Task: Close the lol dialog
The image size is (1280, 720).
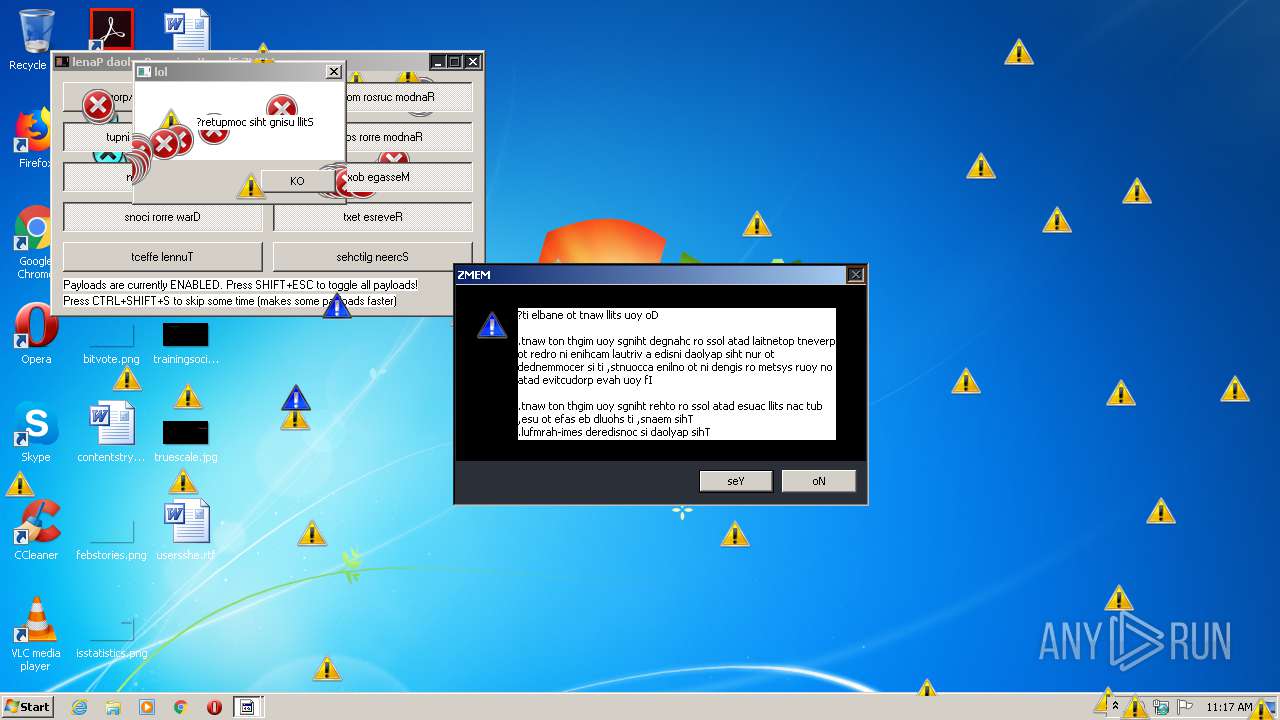Action: pyautogui.click(x=334, y=72)
